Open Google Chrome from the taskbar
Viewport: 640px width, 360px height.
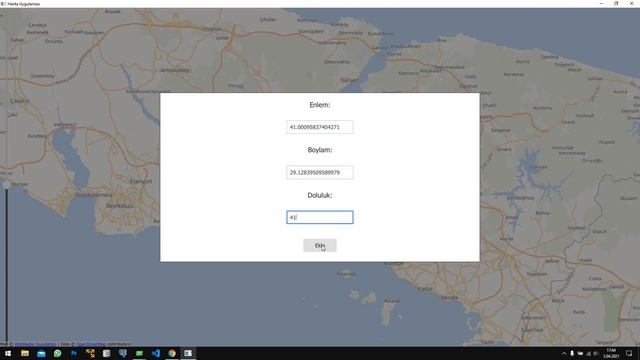tap(172, 353)
